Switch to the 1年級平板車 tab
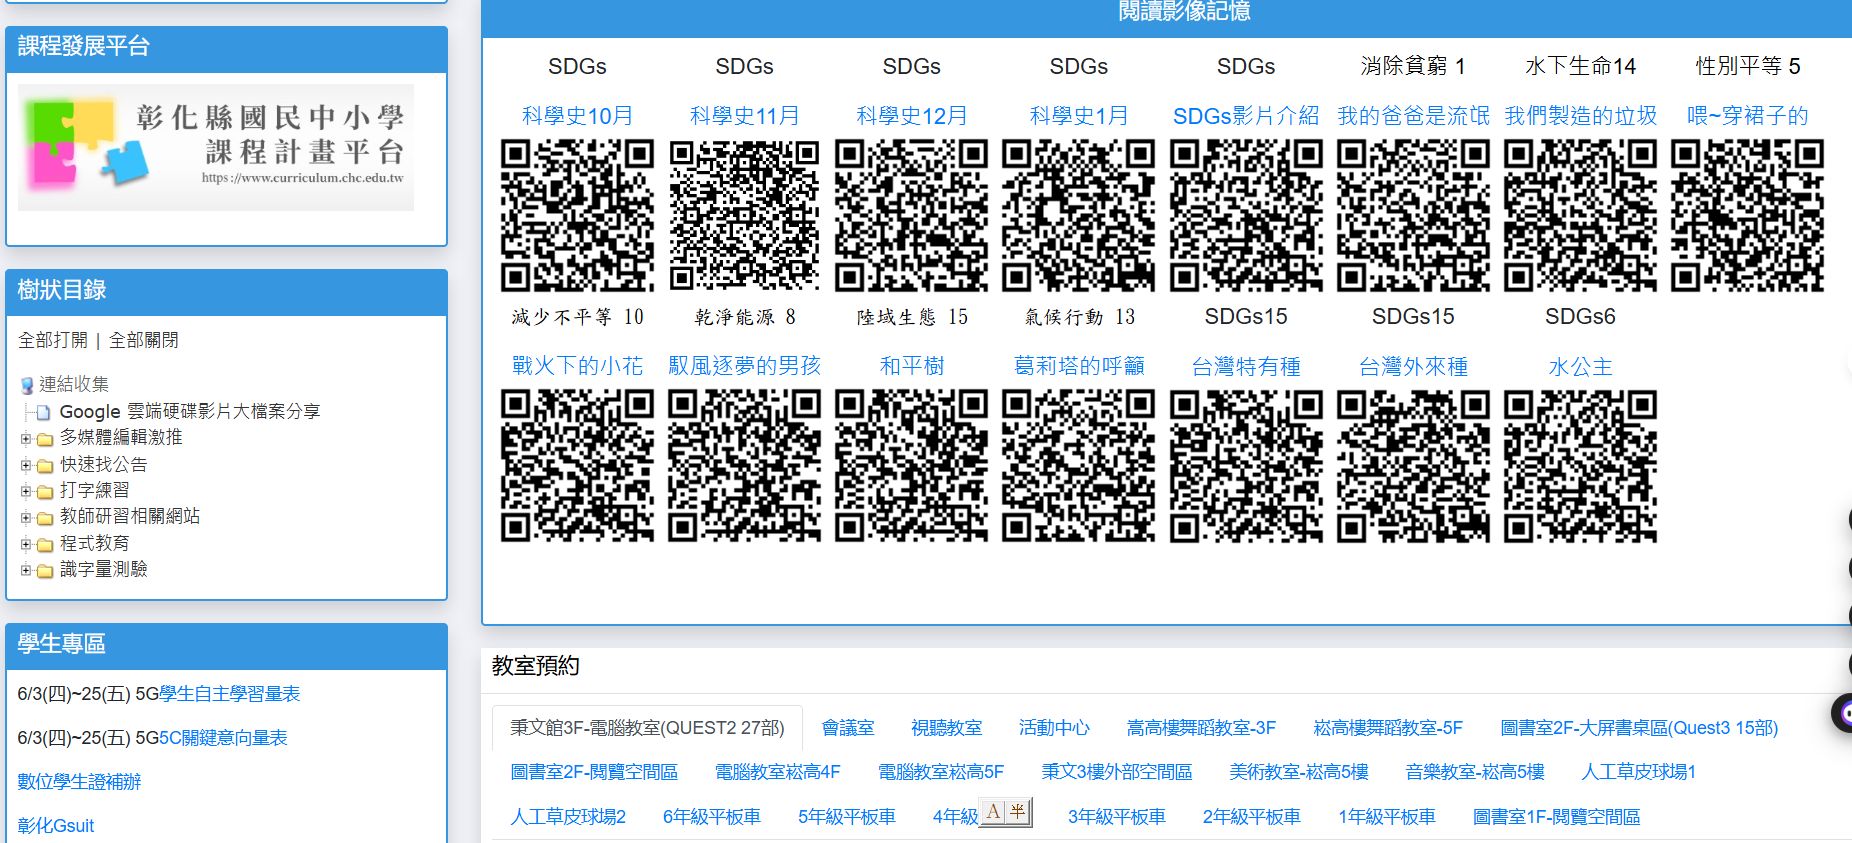 pyautogui.click(x=1387, y=817)
